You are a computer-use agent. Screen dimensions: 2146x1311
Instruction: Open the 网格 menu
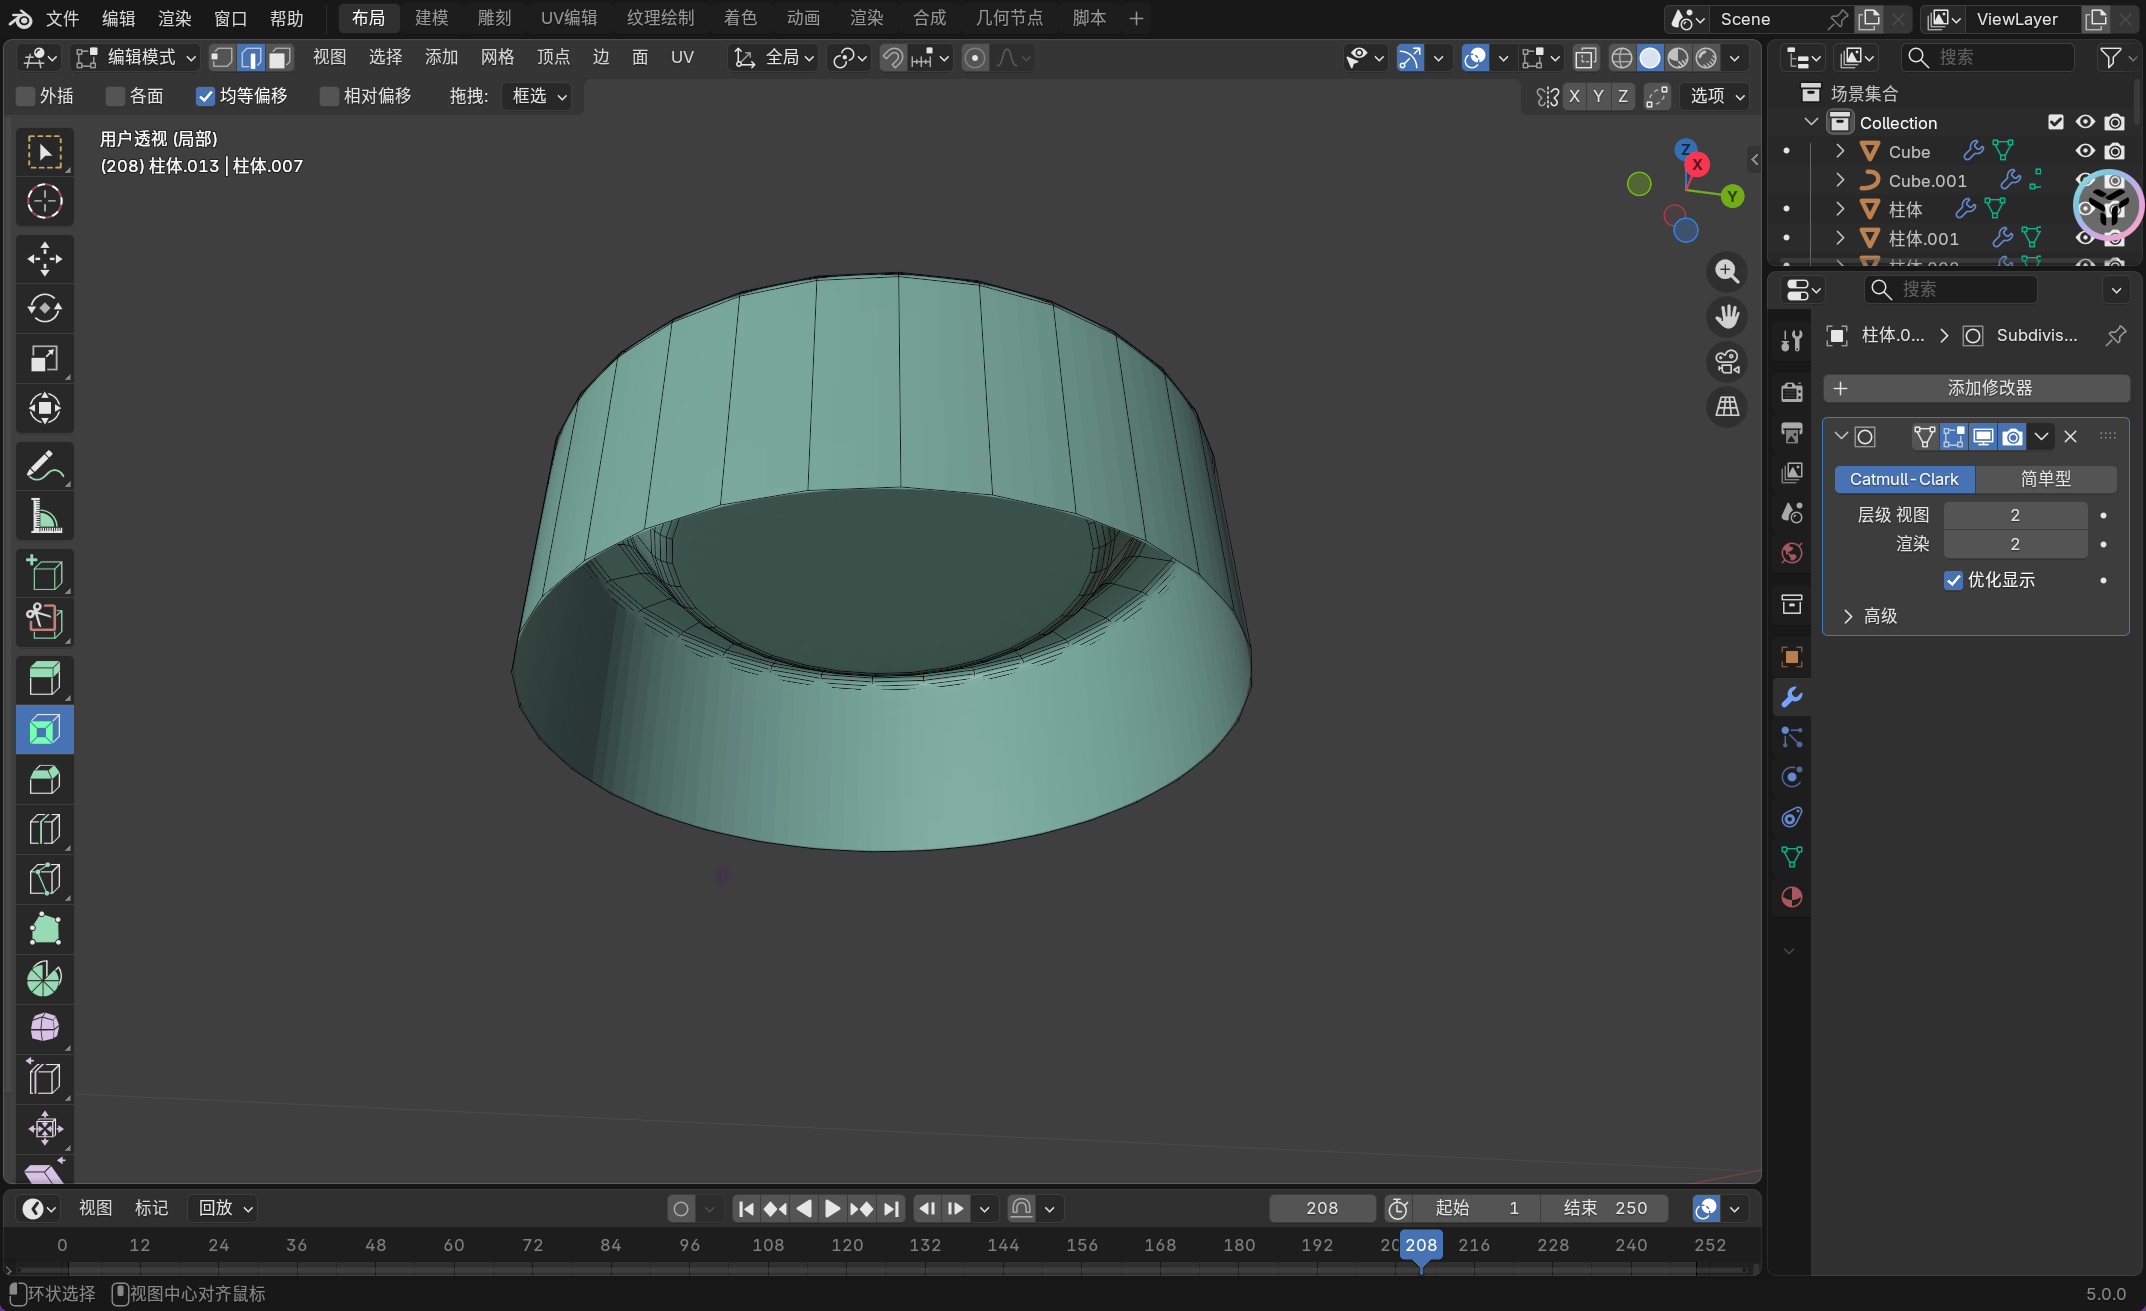tap(497, 58)
